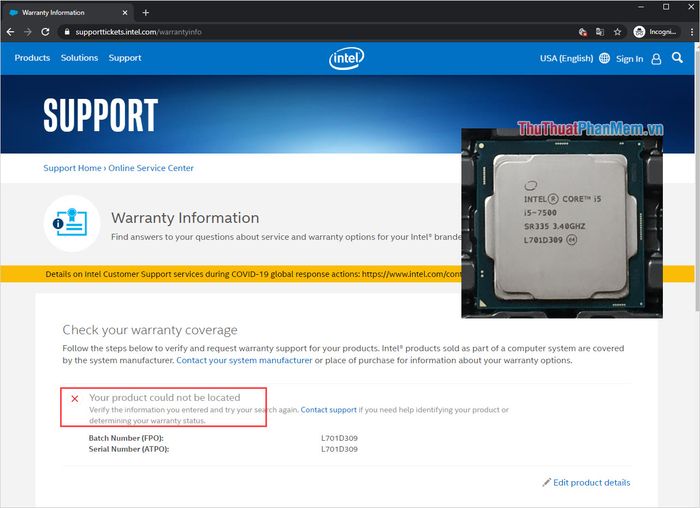Open the Support menu

coord(125,58)
